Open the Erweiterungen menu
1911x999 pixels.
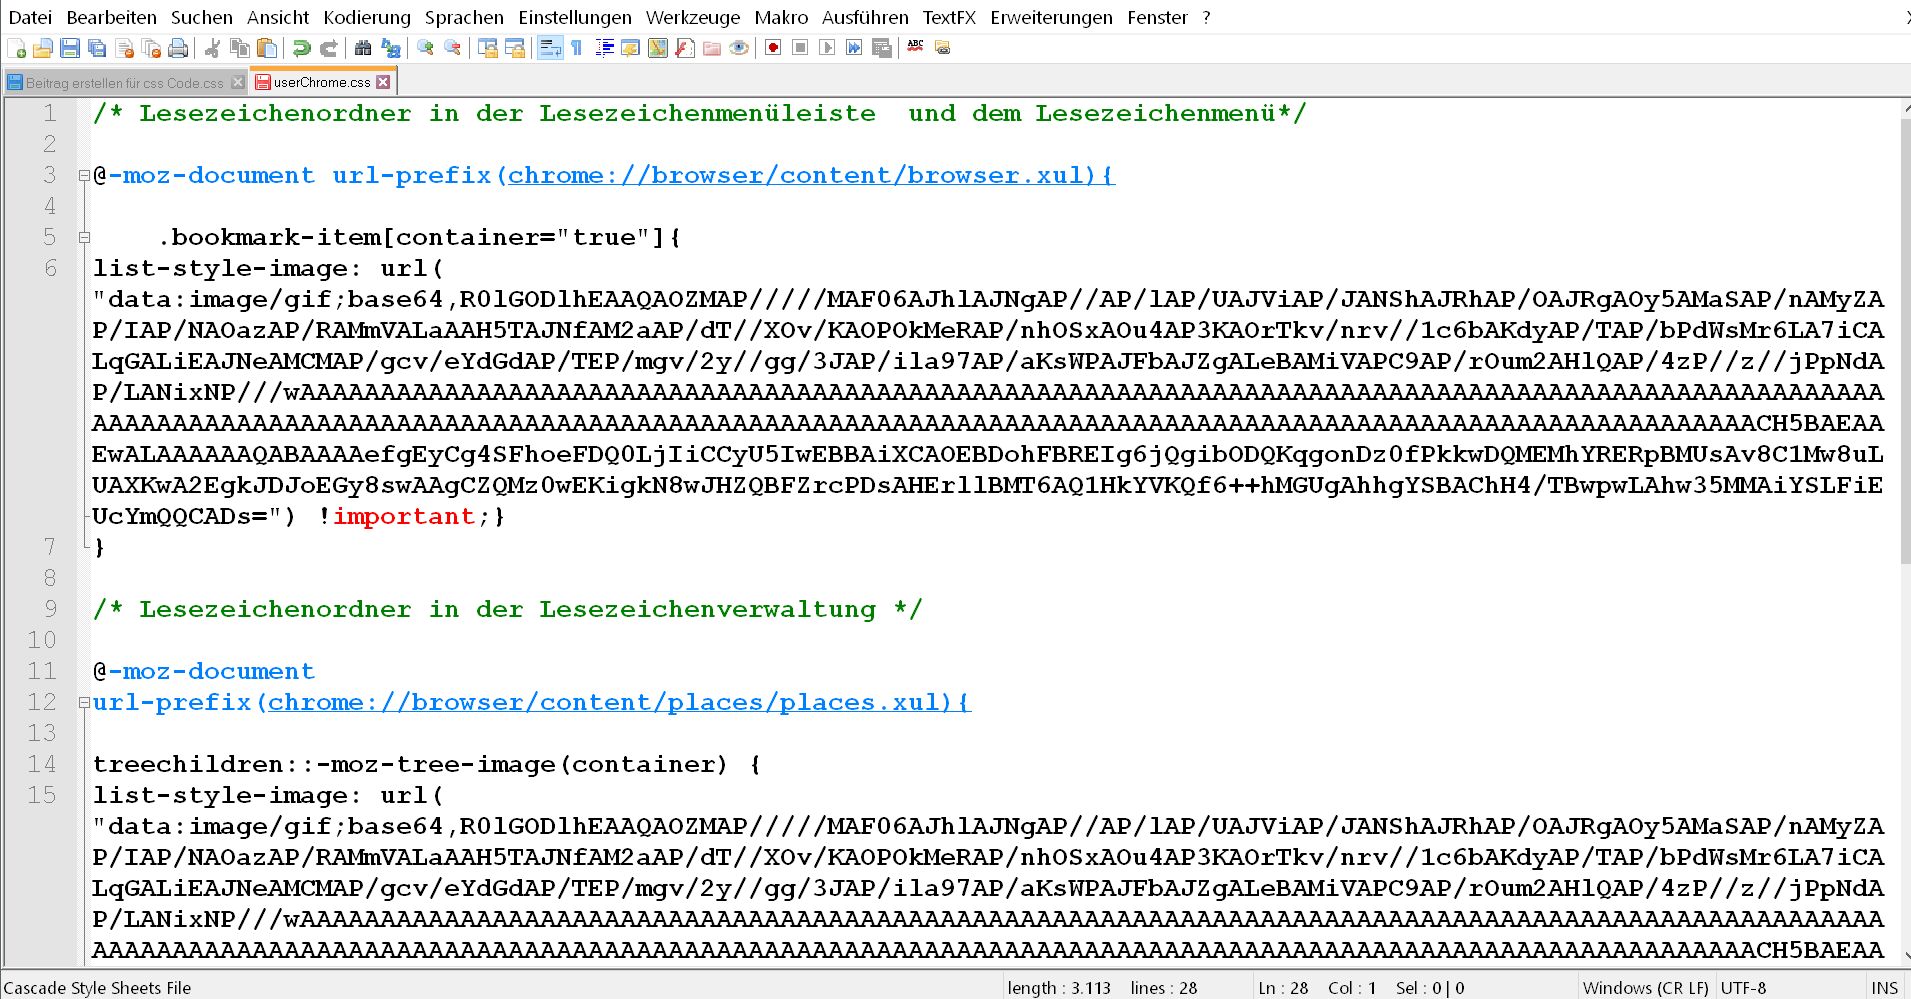coord(1051,17)
